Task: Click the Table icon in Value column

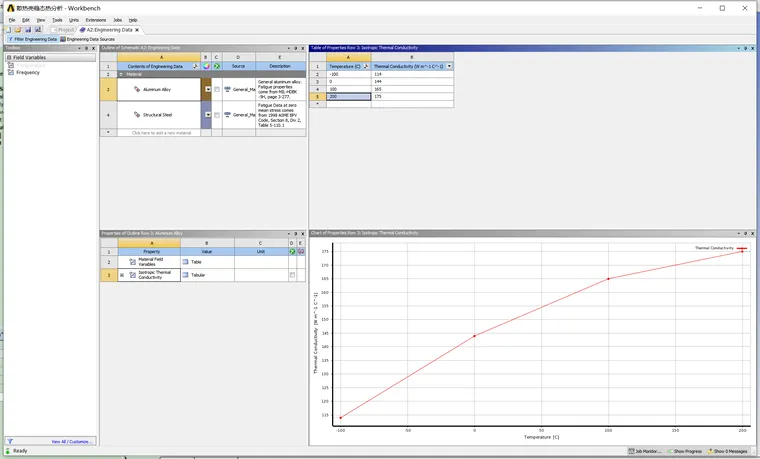Action: [185, 262]
